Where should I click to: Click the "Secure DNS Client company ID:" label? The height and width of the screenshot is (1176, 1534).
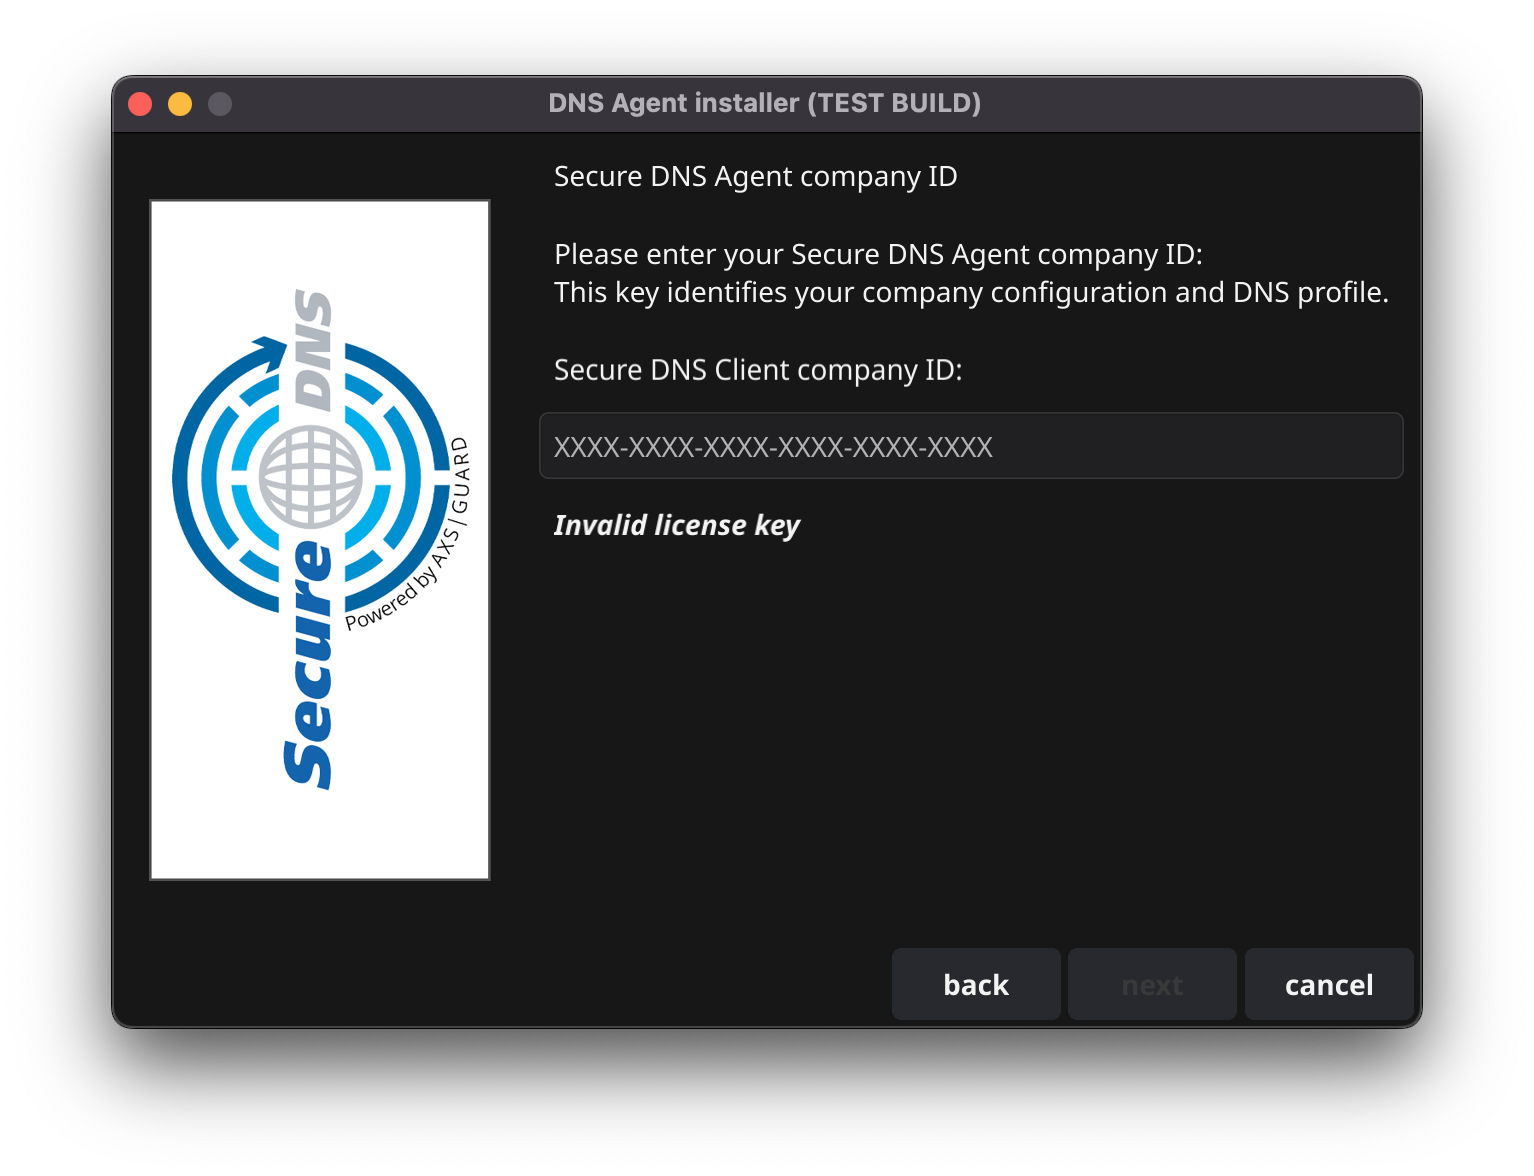tap(757, 370)
